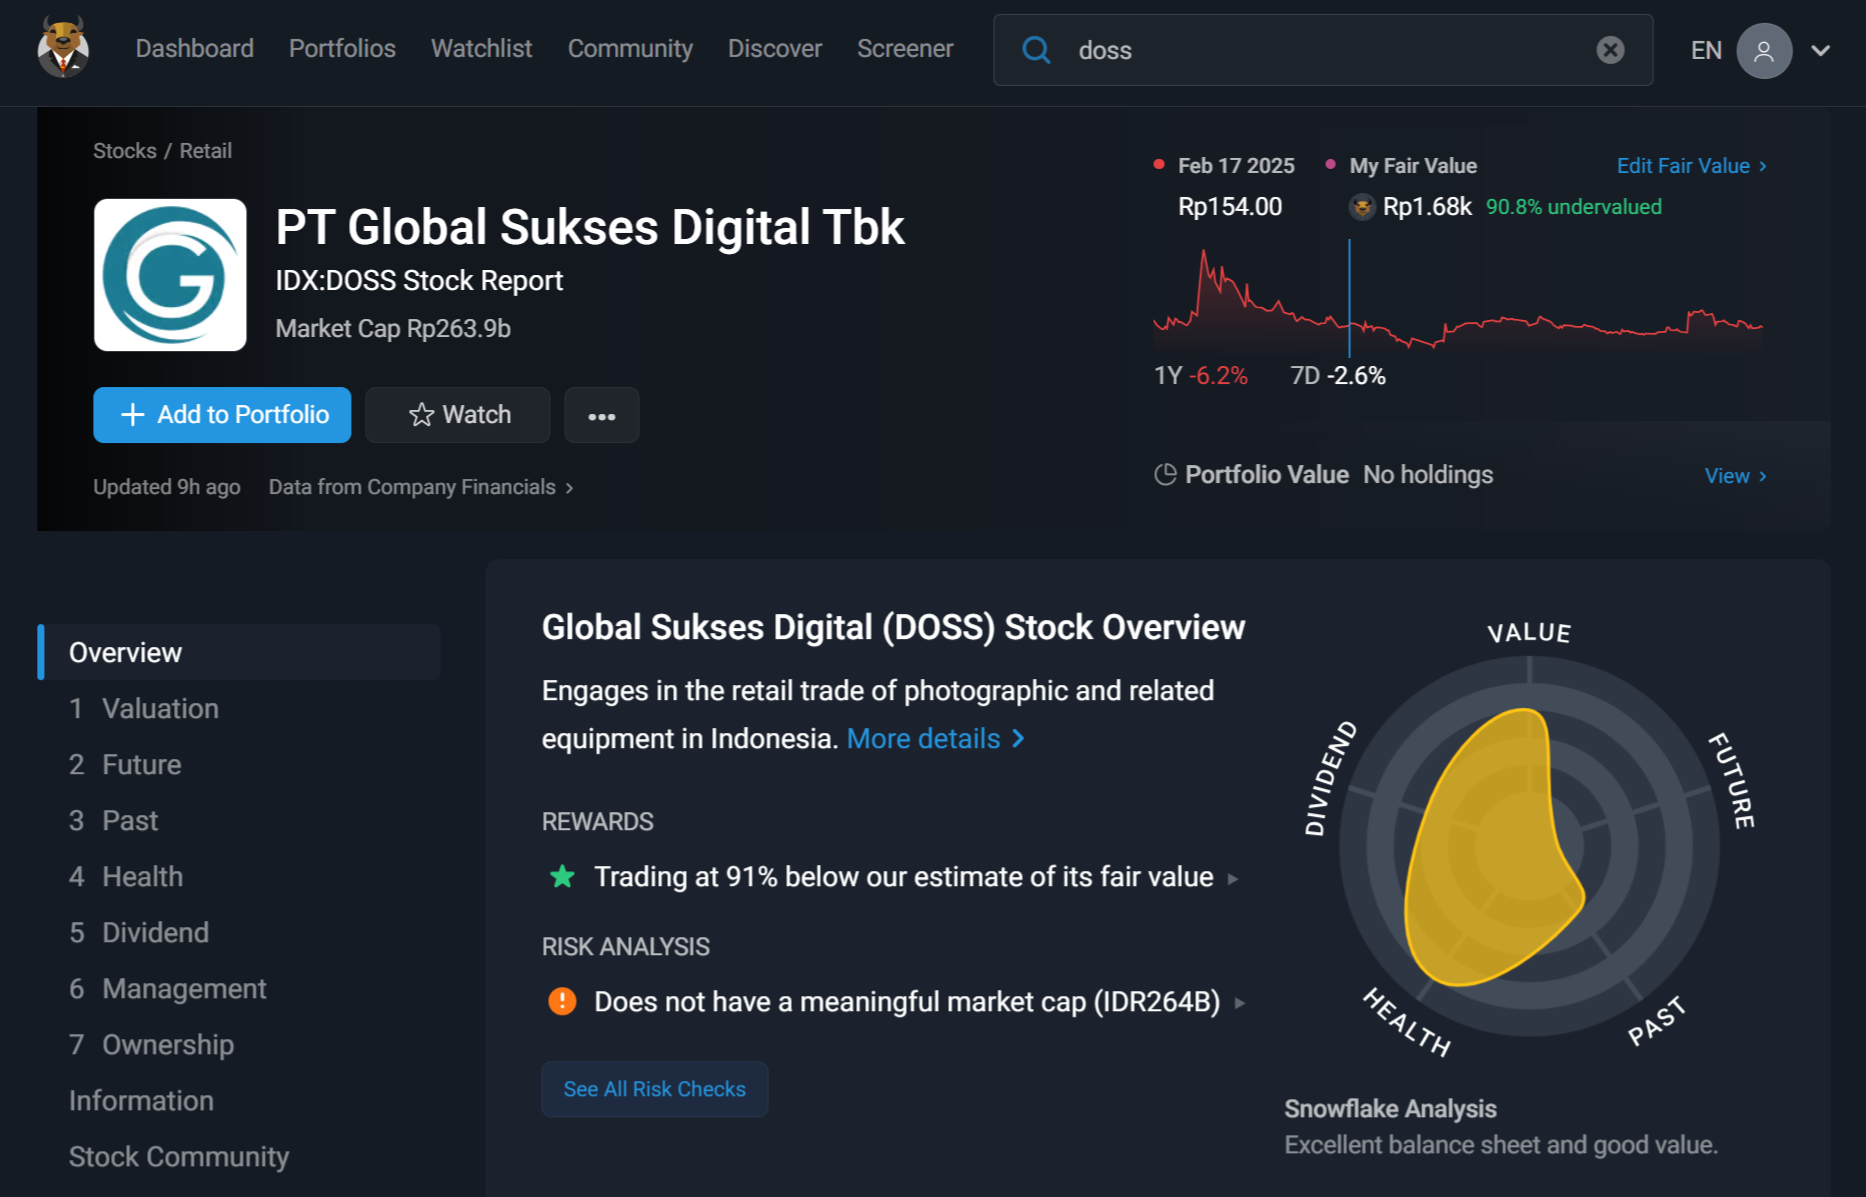Open the Screener menu item

pos(904,49)
